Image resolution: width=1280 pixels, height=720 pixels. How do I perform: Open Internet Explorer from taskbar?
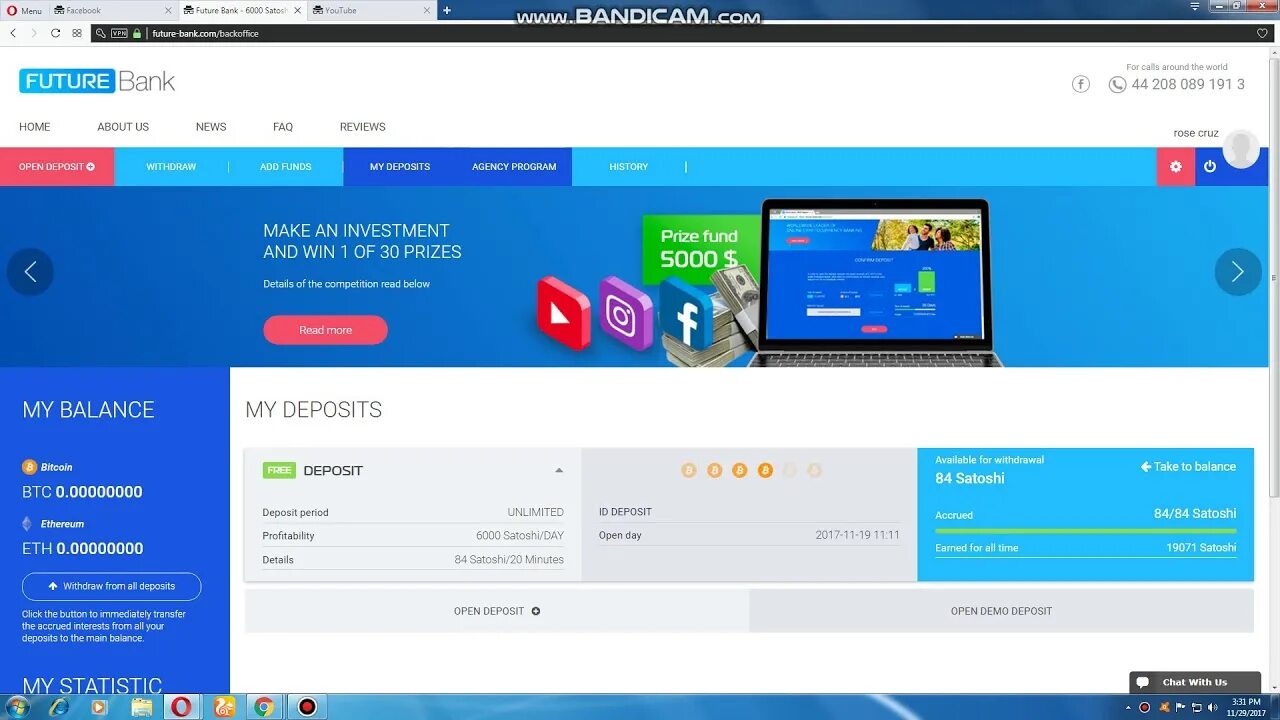(59, 707)
